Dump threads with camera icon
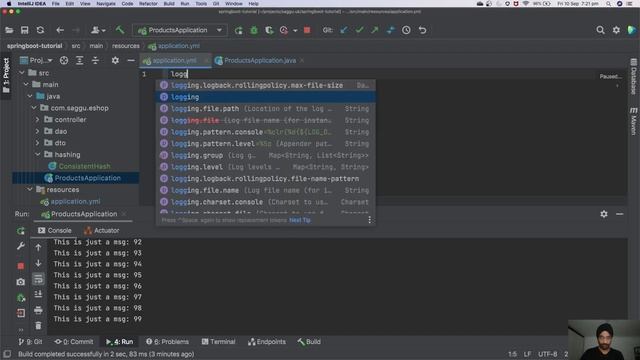640x360 pixels. (21, 282)
